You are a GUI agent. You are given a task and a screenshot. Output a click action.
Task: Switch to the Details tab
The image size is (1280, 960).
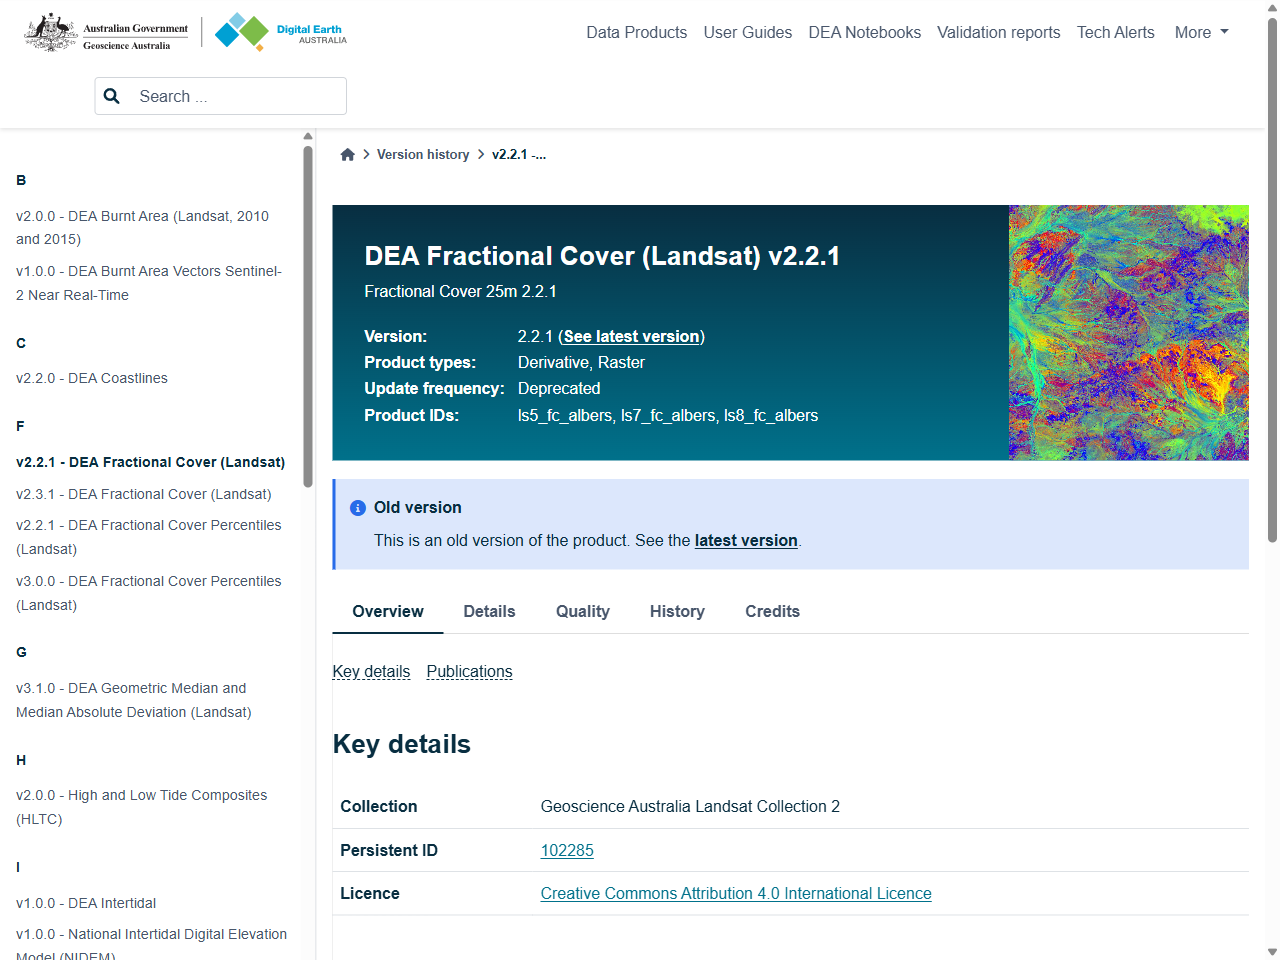489,612
